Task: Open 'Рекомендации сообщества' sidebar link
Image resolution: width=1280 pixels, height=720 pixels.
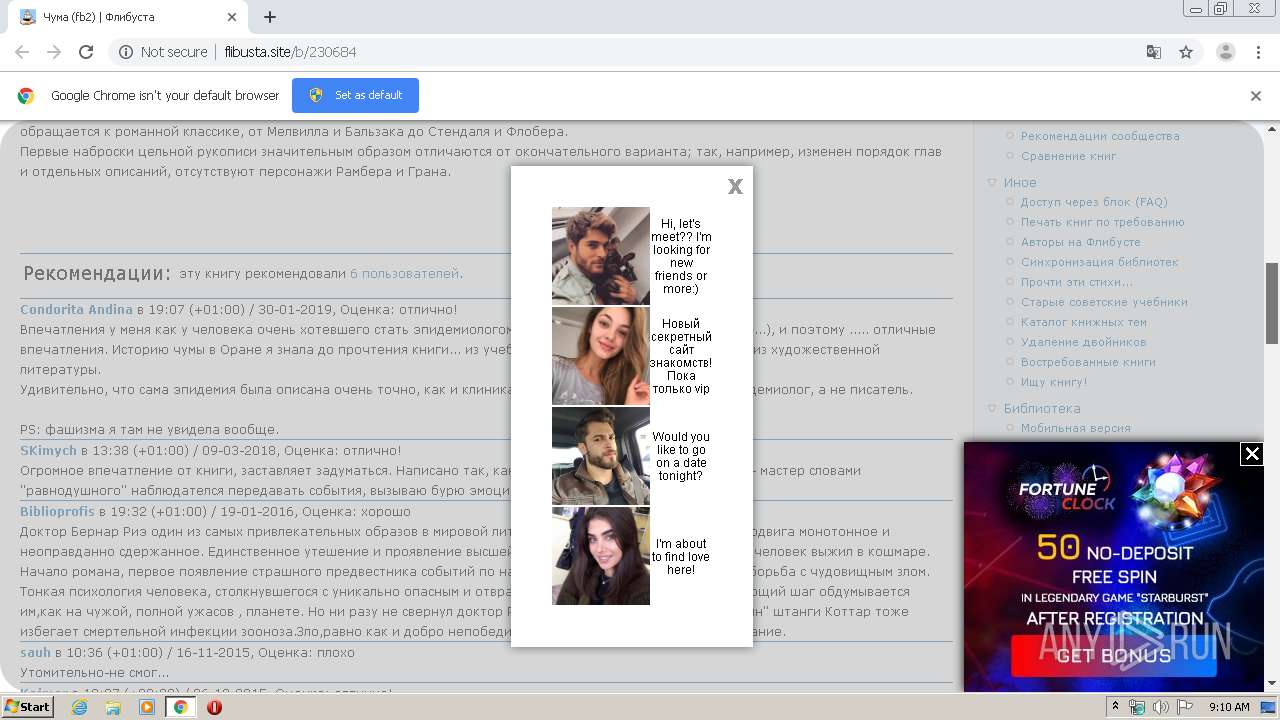Action: click(1100, 136)
